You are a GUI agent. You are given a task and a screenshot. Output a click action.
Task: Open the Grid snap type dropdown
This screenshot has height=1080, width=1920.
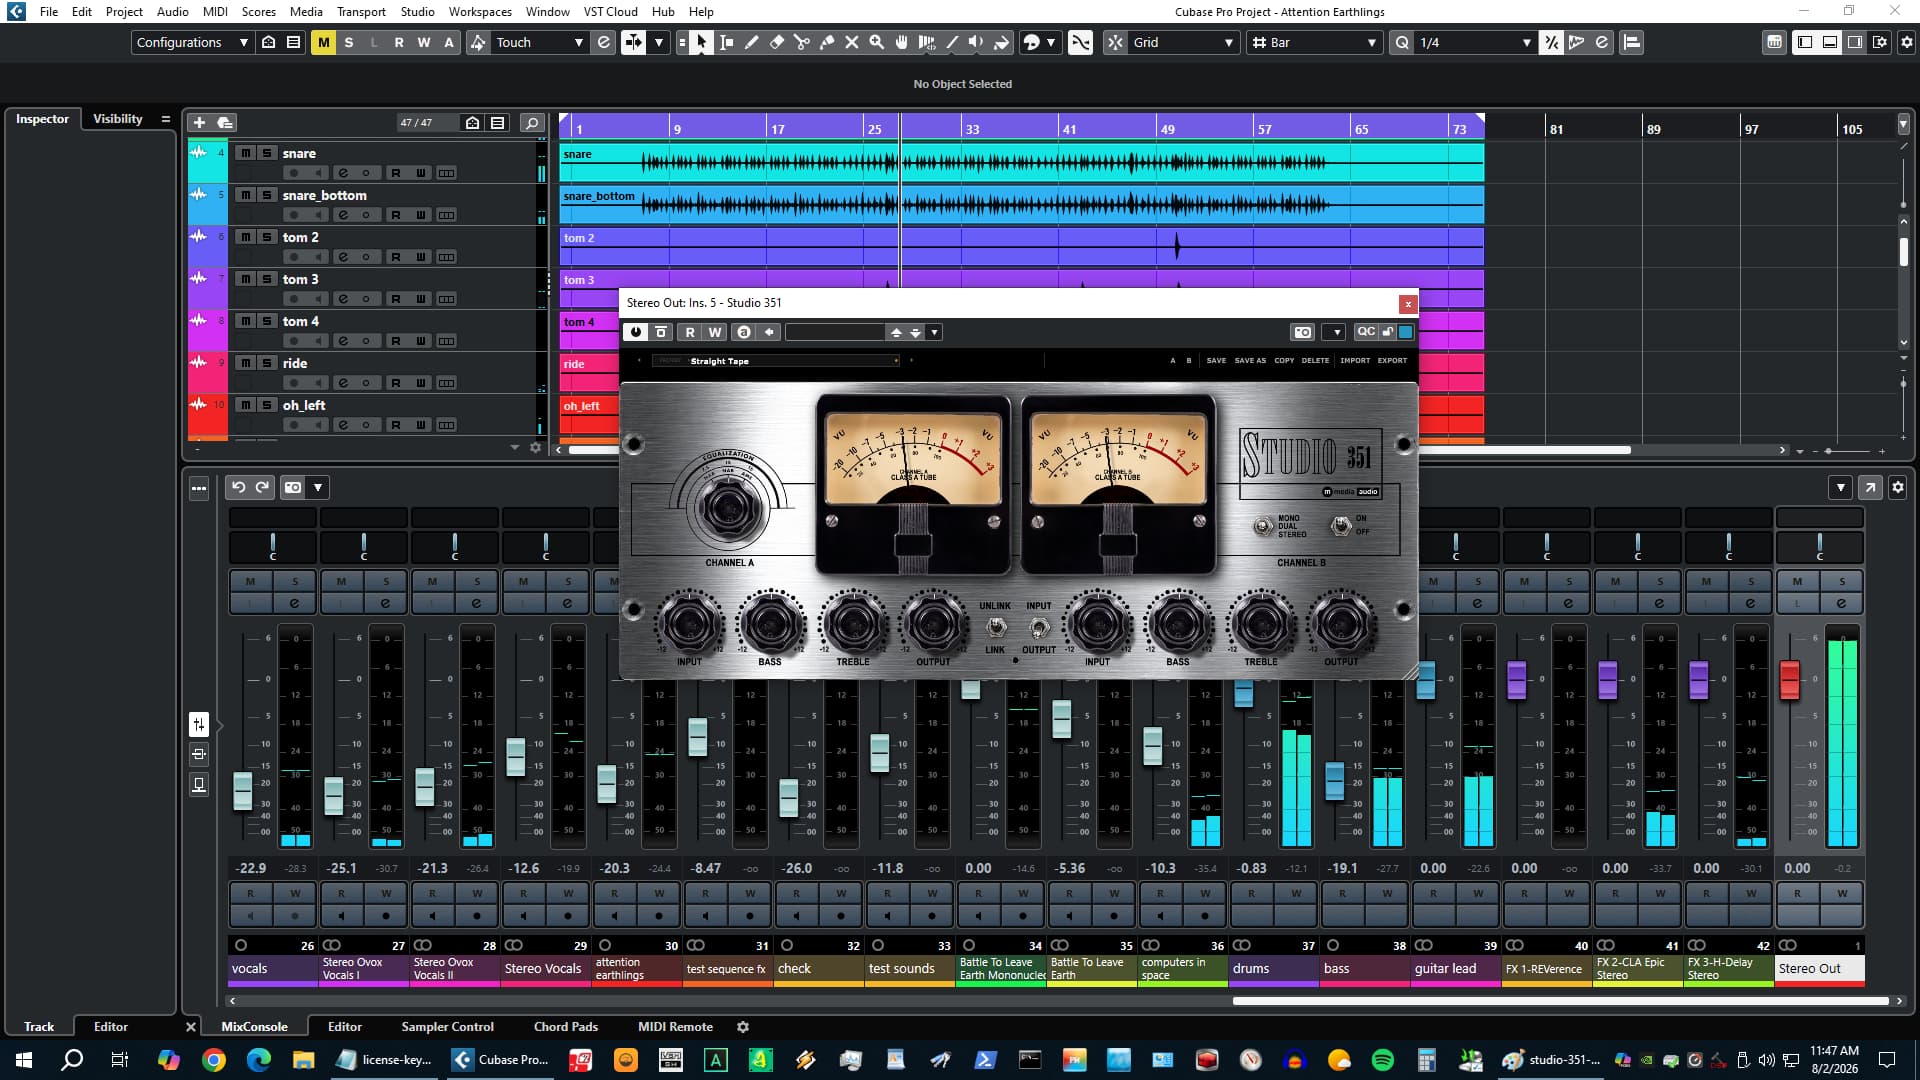tap(1183, 42)
